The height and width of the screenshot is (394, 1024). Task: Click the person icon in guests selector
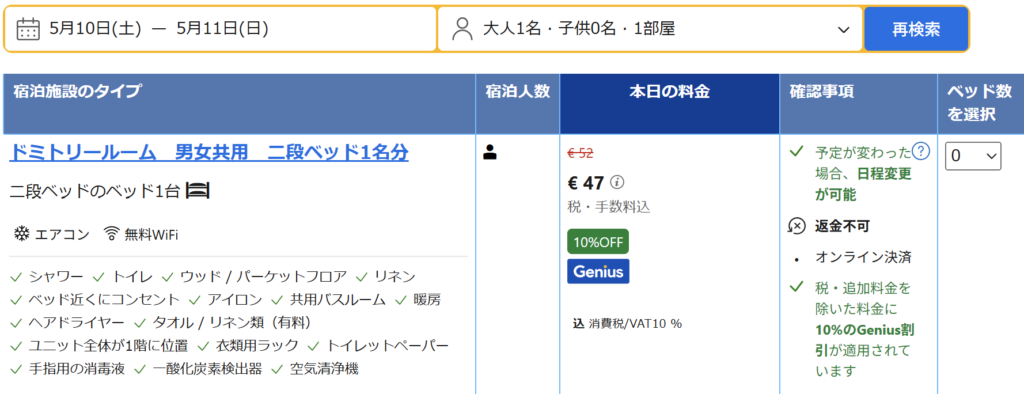pyautogui.click(x=462, y=29)
